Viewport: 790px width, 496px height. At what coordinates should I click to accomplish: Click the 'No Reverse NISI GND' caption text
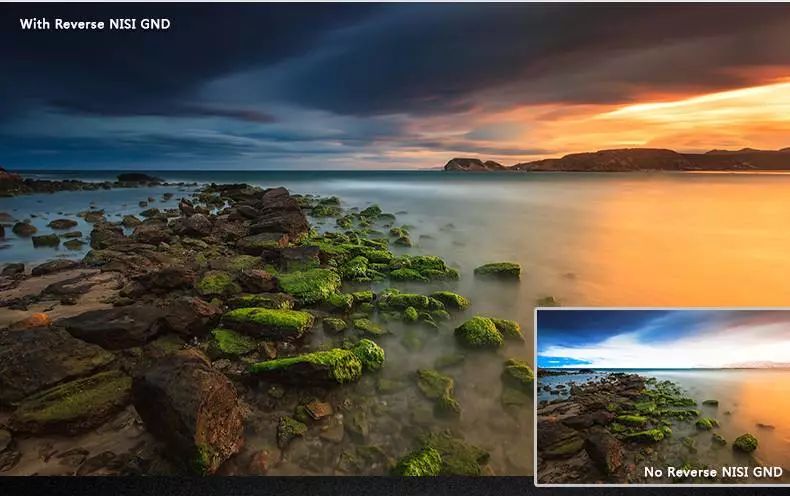pyautogui.click(x=713, y=472)
